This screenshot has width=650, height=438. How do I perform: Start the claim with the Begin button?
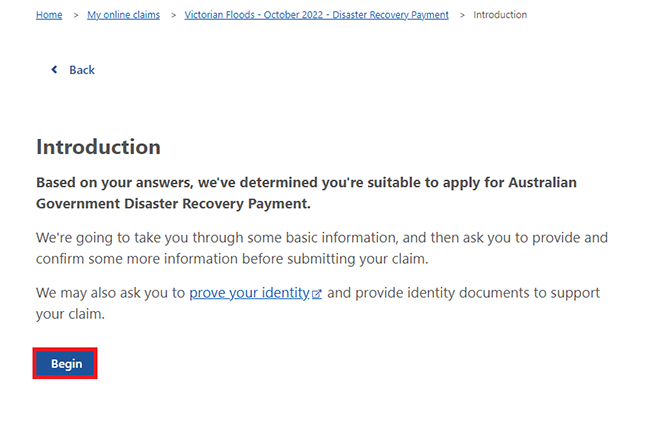[65, 363]
